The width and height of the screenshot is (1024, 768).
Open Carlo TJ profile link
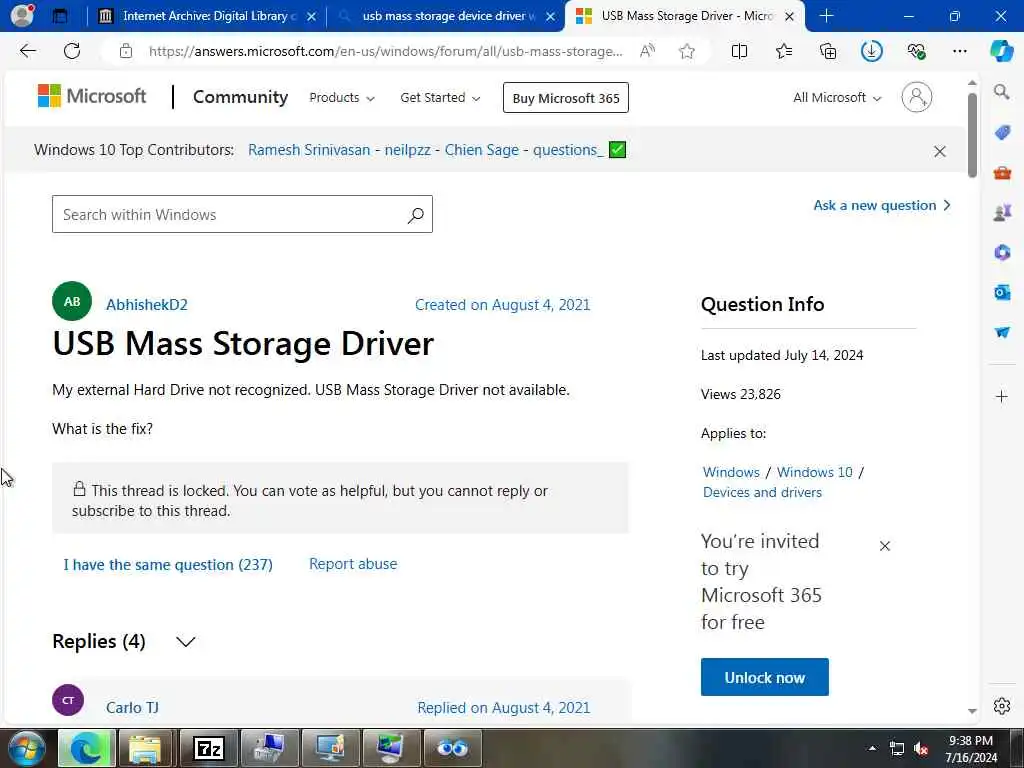(x=133, y=708)
